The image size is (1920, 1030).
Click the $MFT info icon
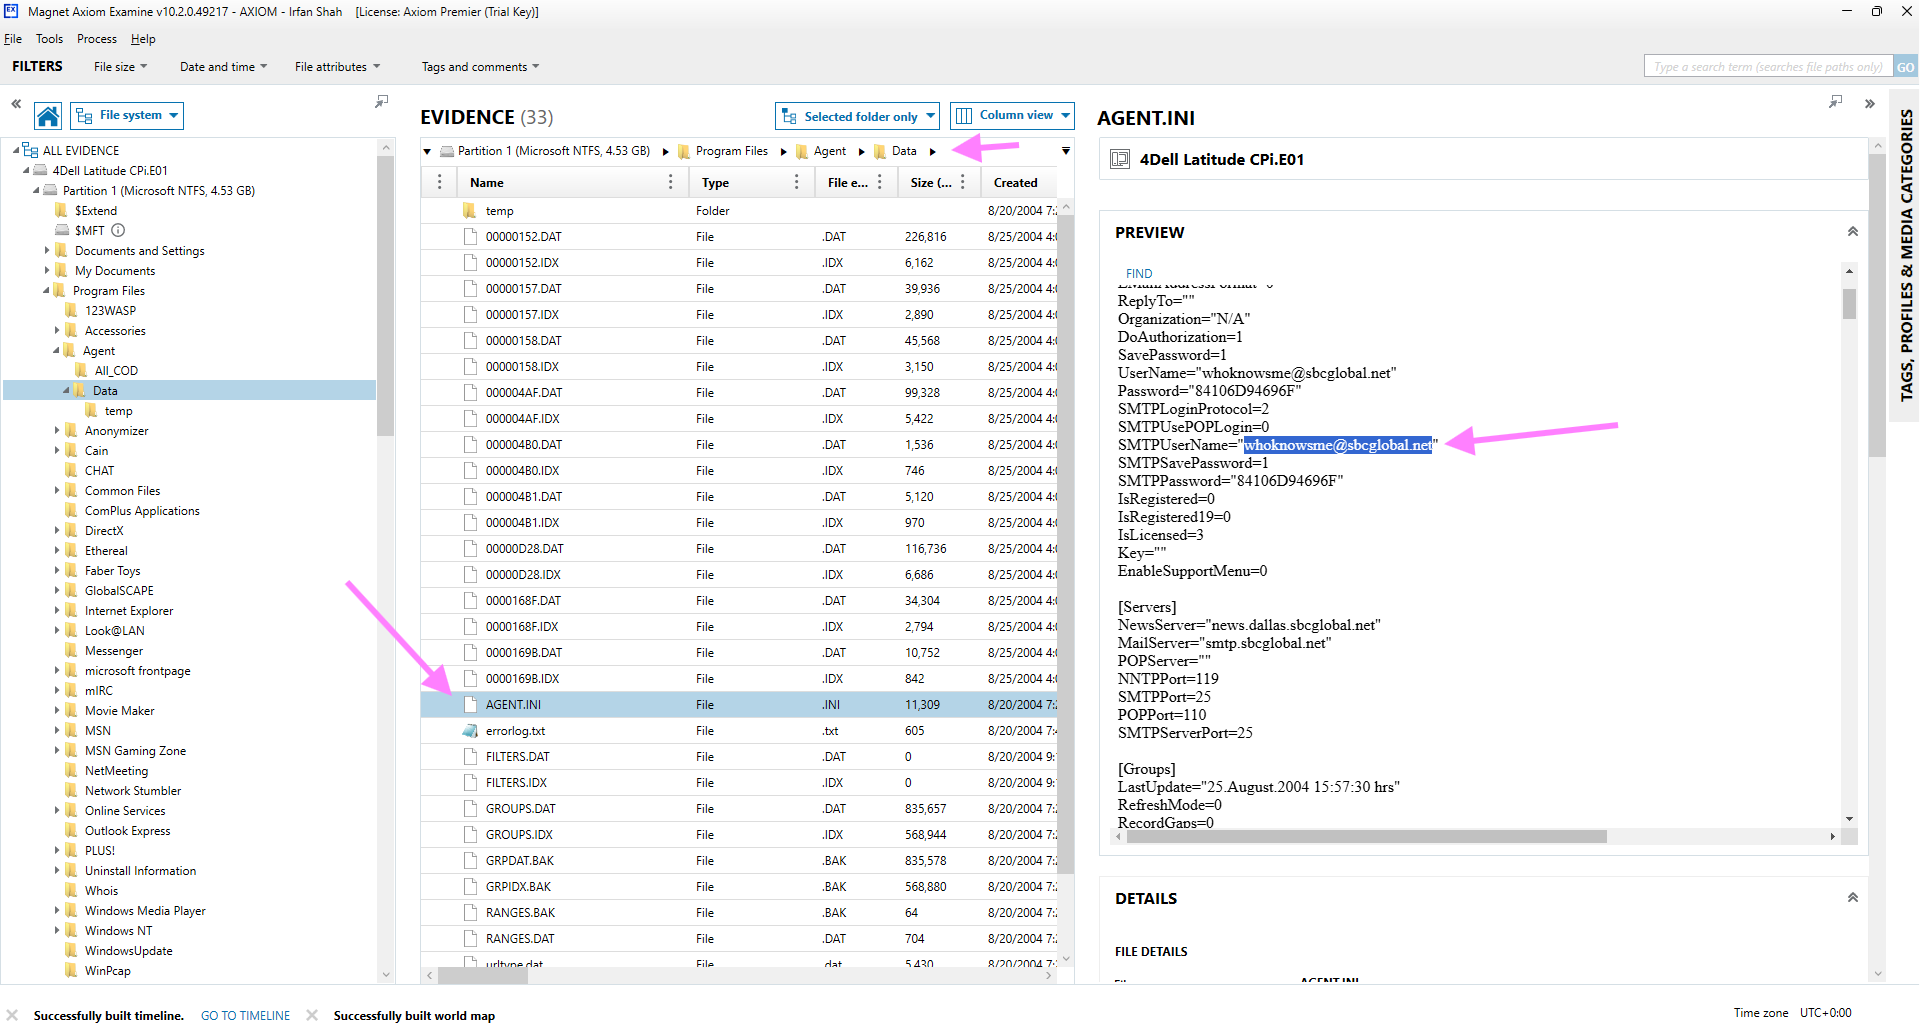[x=118, y=230]
